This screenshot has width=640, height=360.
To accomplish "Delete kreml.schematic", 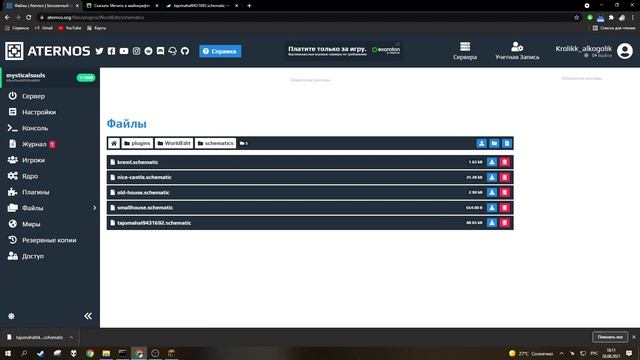I will click(x=504, y=162).
